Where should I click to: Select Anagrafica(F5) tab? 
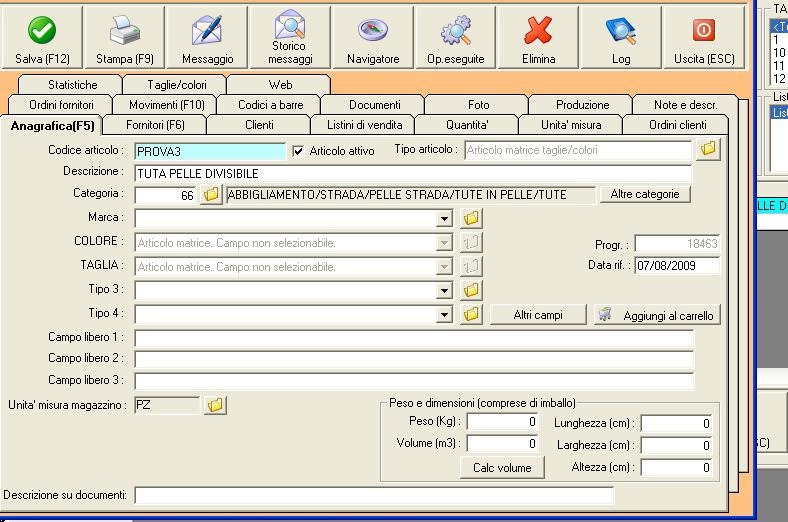click(52, 126)
